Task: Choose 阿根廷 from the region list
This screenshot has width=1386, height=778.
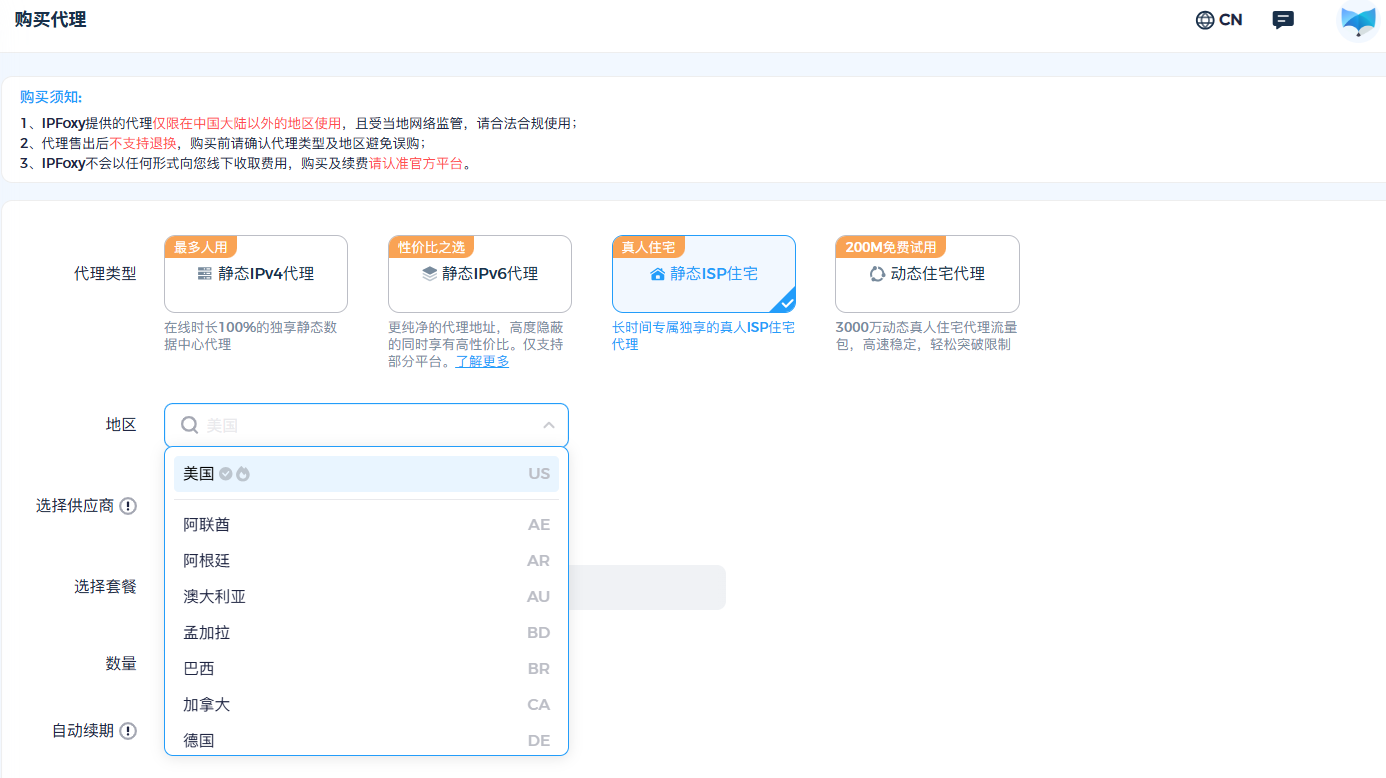Action: click(366, 561)
